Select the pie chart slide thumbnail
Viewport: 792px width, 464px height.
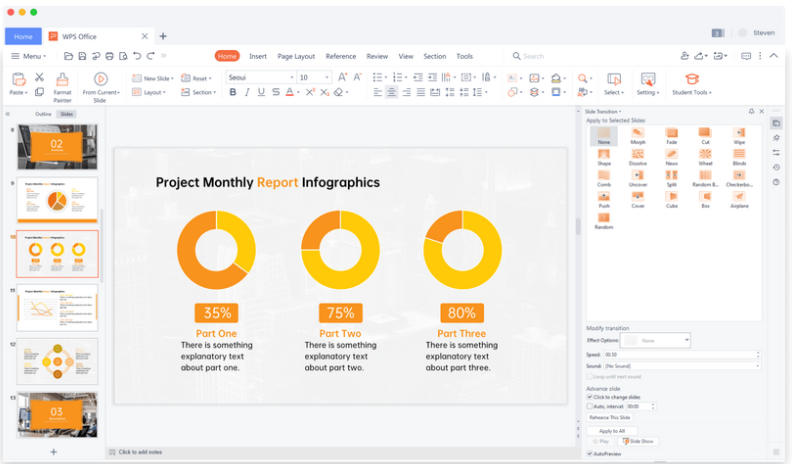coord(58,201)
